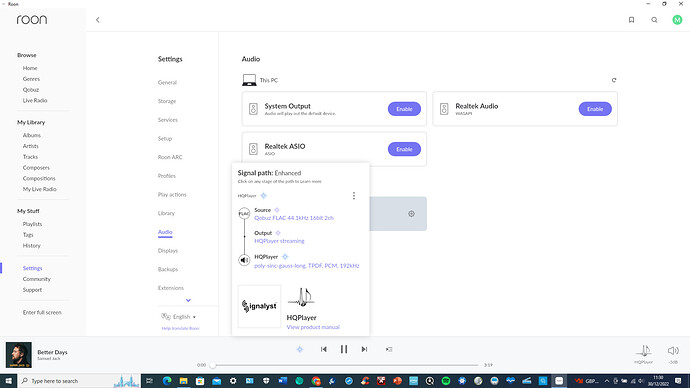Skip to the previous track

pos(323,349)
